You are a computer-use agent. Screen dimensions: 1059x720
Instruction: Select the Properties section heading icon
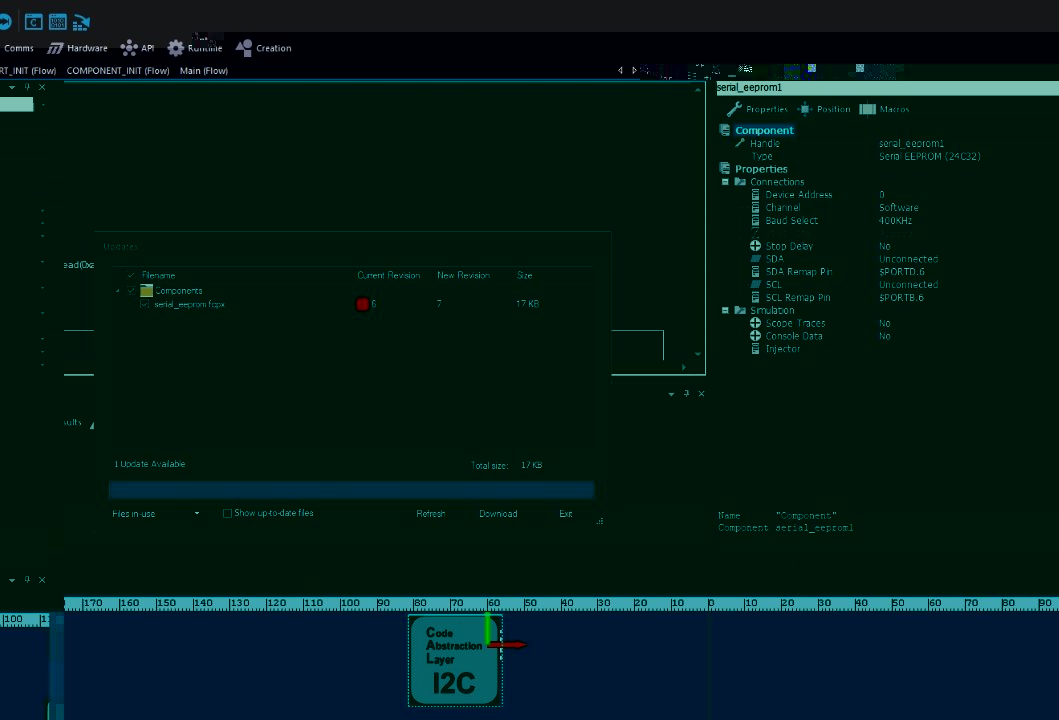pos(725,168)
